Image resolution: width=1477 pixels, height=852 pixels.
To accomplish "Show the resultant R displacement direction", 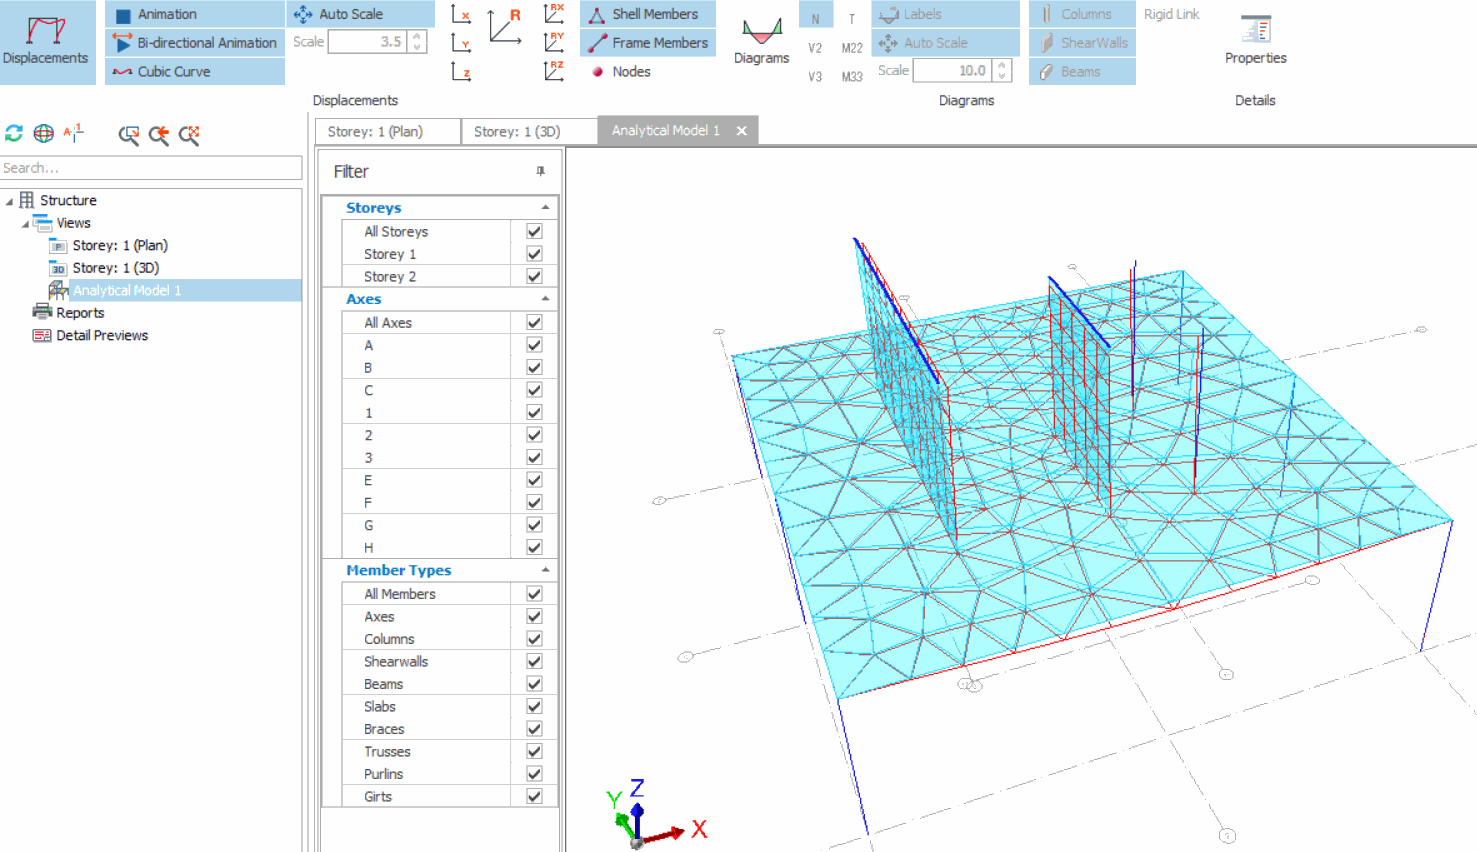I will click(505, 27).
